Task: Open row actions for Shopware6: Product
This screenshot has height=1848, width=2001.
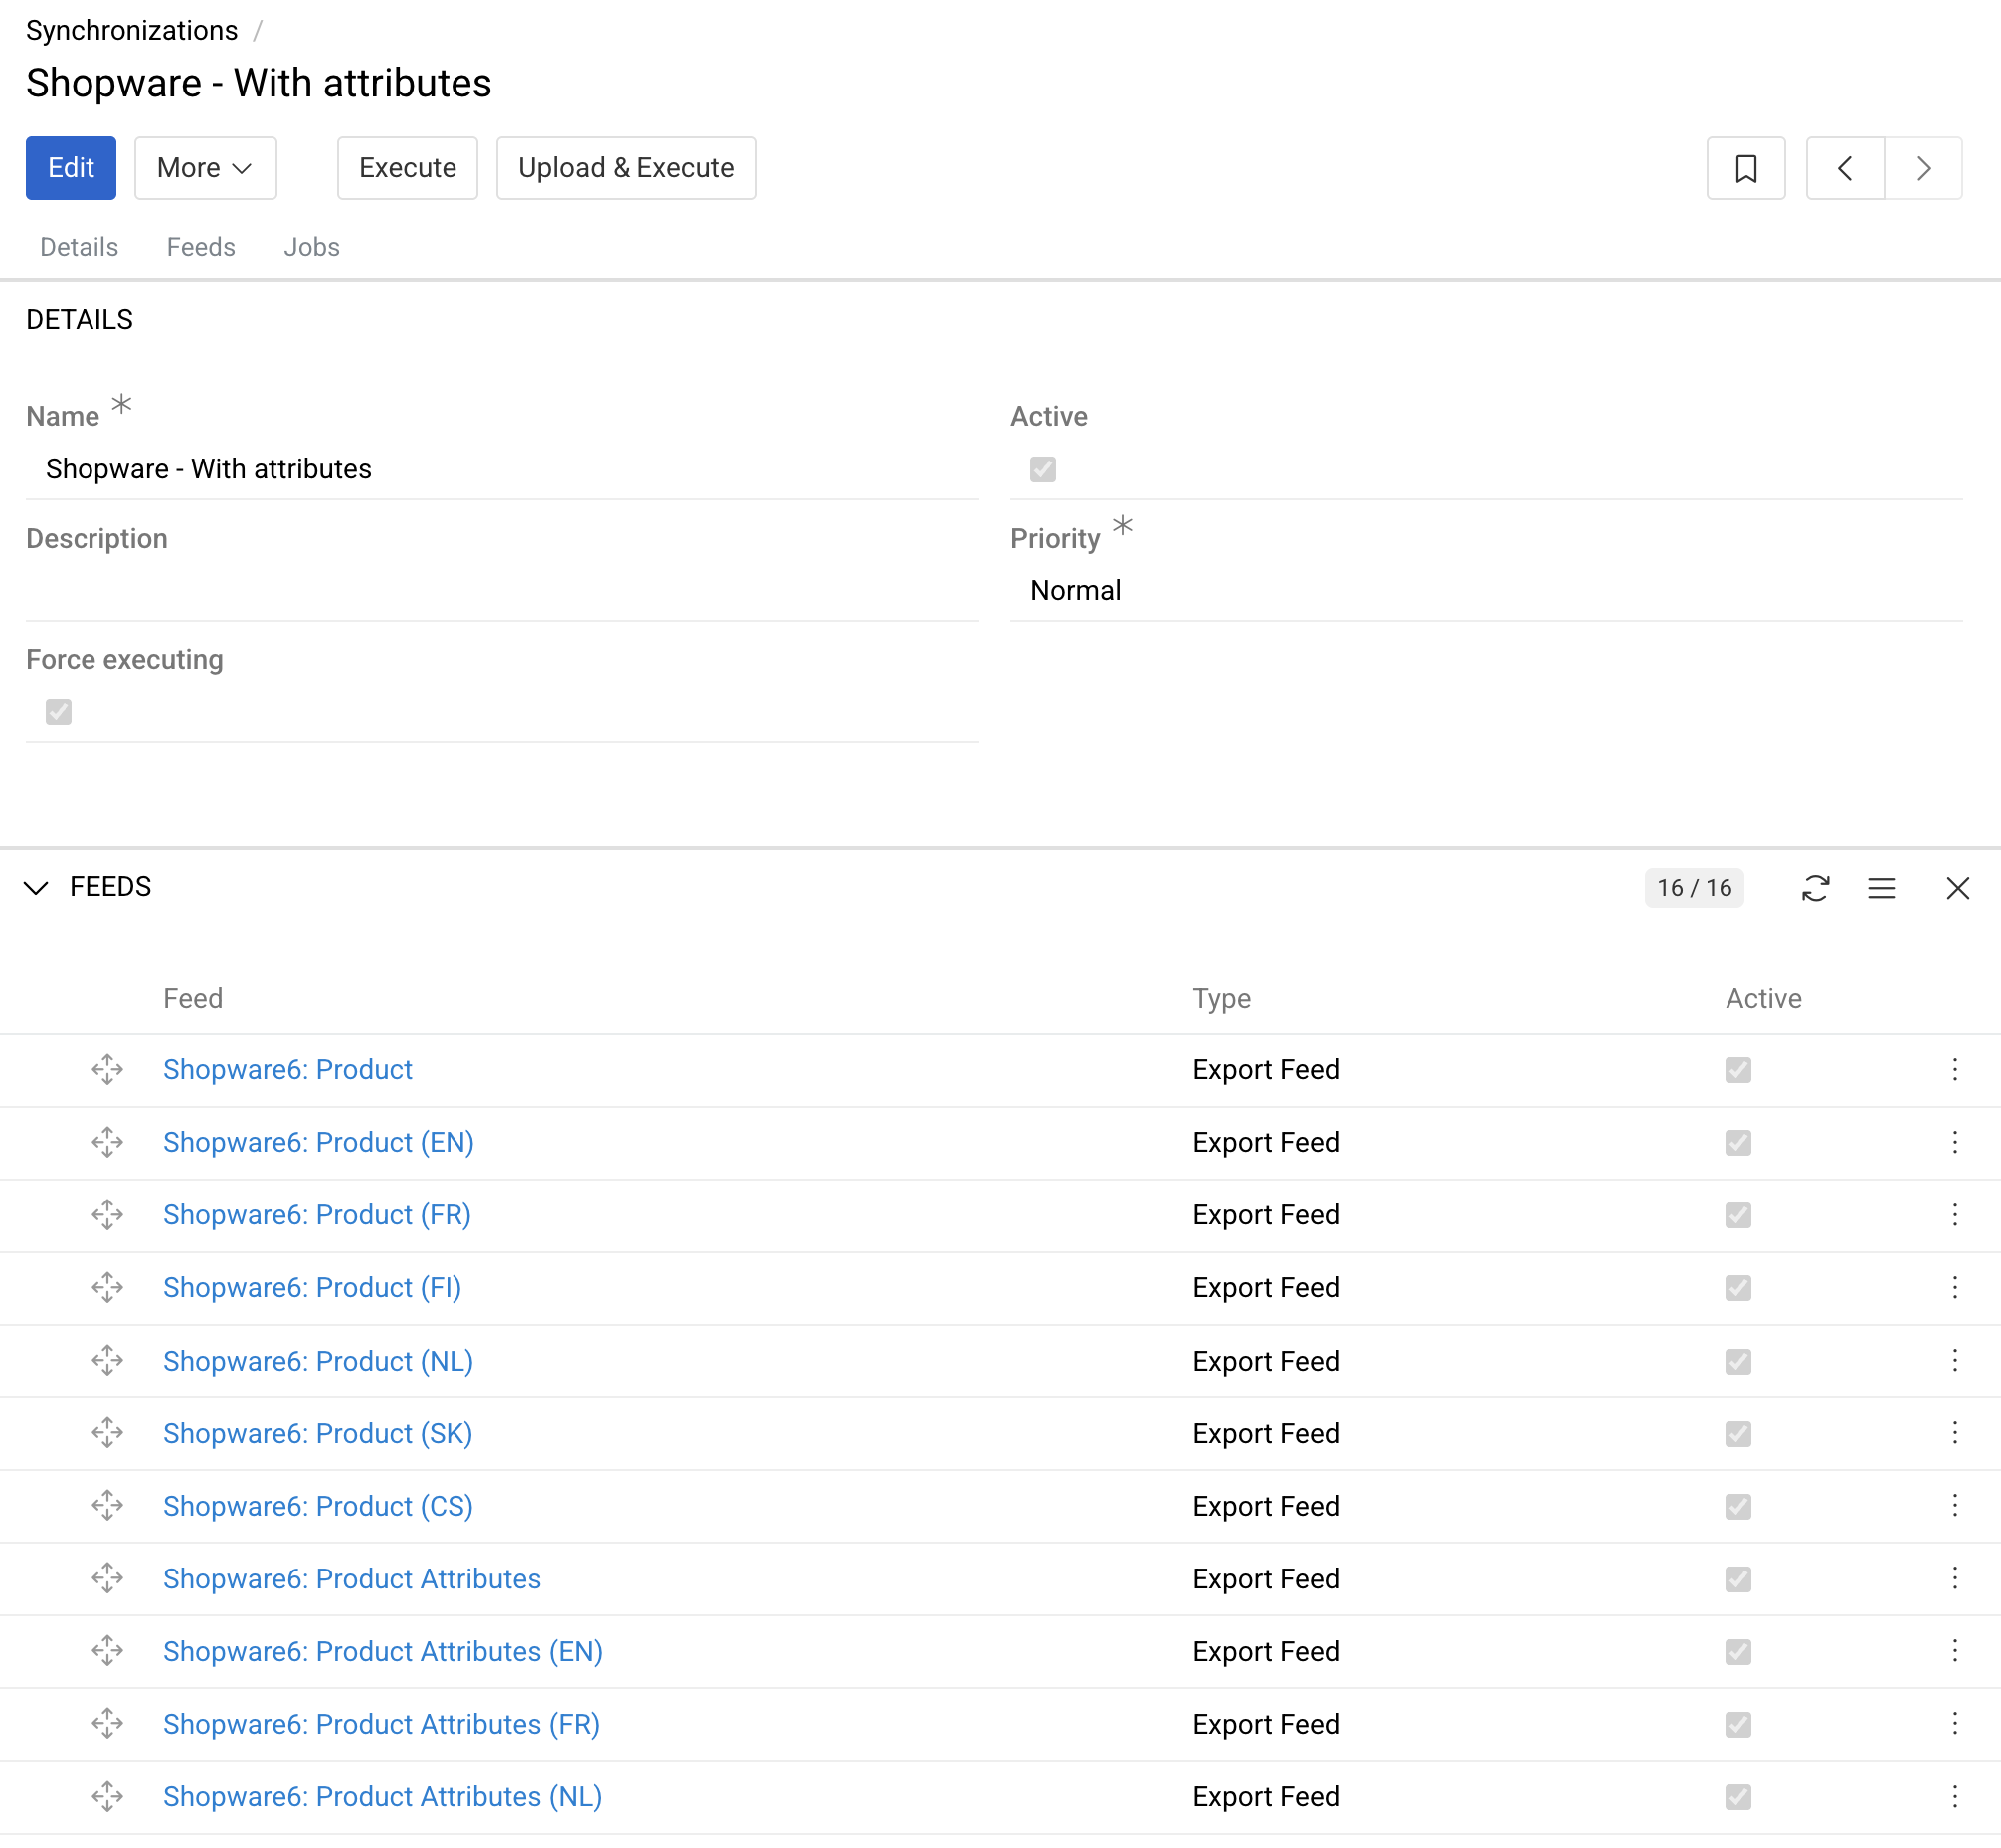Action: (1954, 1070)
